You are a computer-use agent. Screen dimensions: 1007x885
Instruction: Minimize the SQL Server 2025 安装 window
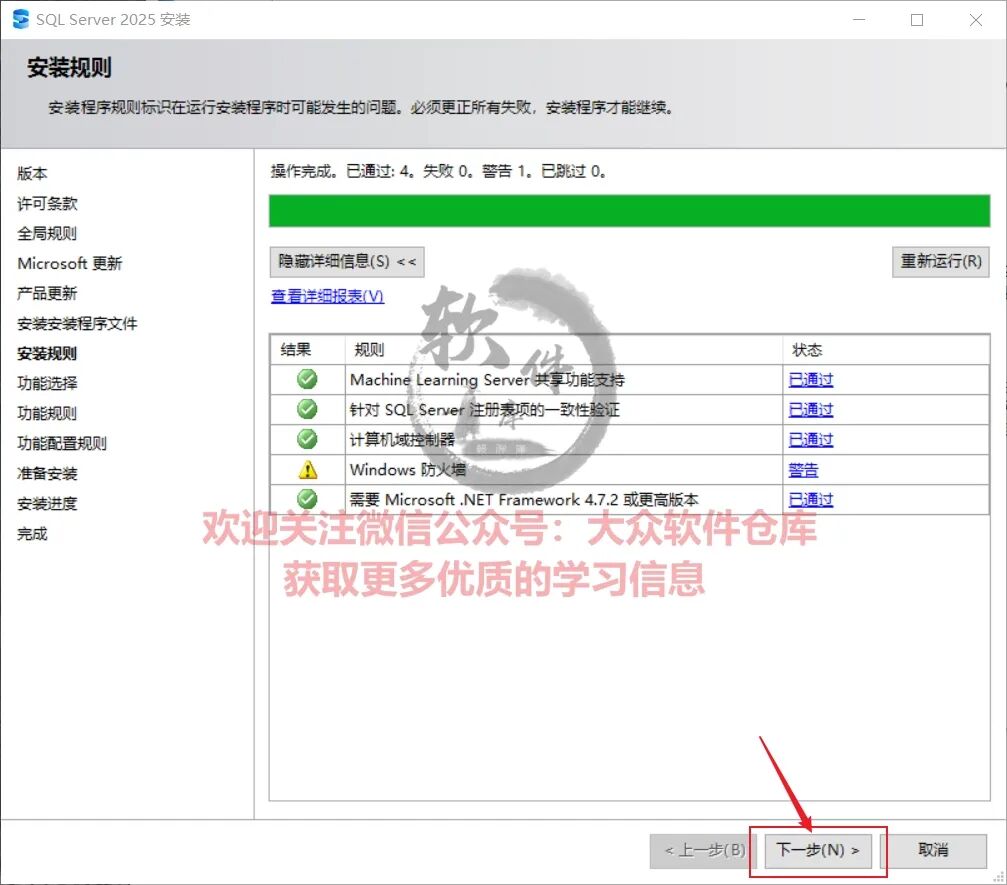[859, 20]
